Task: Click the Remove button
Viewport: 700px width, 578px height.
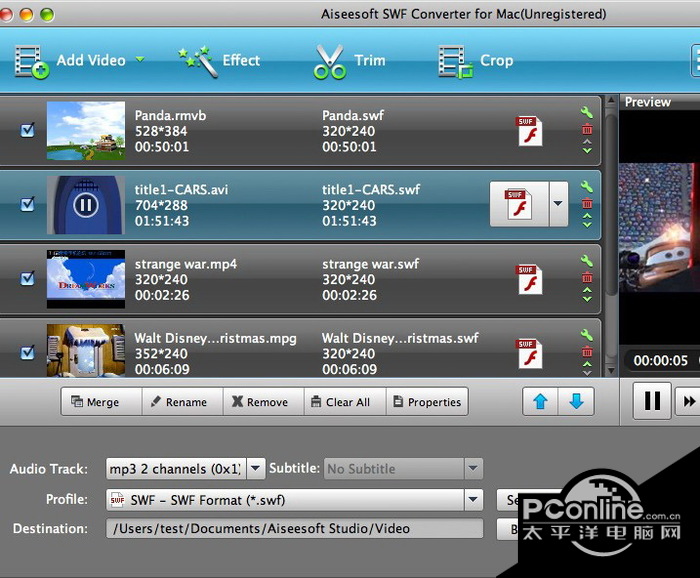Action: (x=264, y=402)
